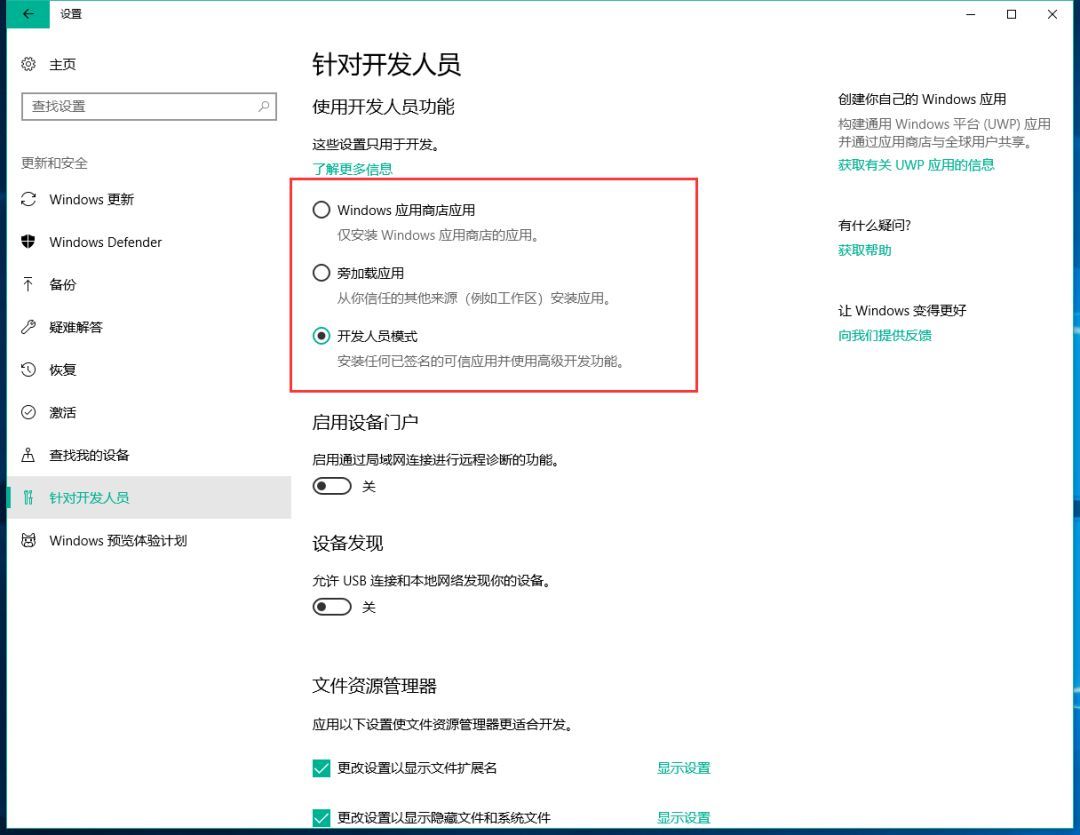This screenshot has width=1080, height=835.
Task: Click the 主页 gear icon
Action: pyautogui.click(x=30, y=64)
